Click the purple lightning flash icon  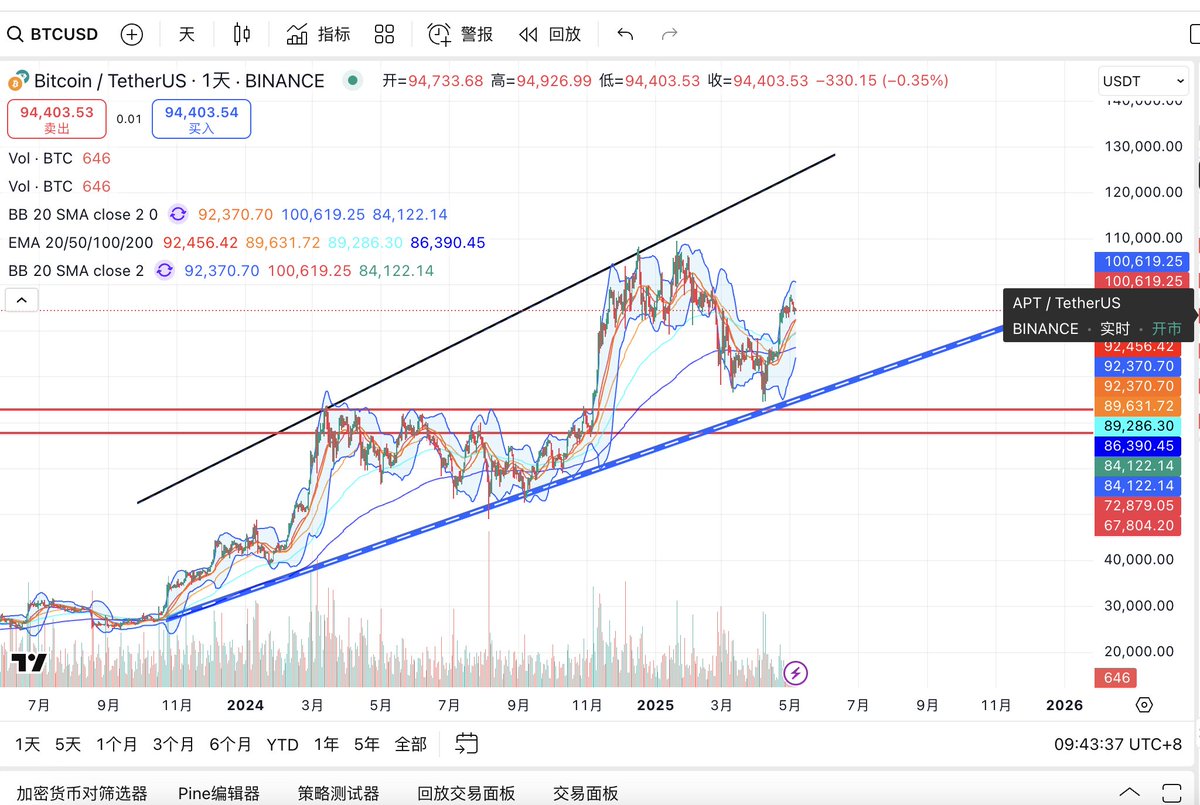pyautogui.click(x=795, y=673)
